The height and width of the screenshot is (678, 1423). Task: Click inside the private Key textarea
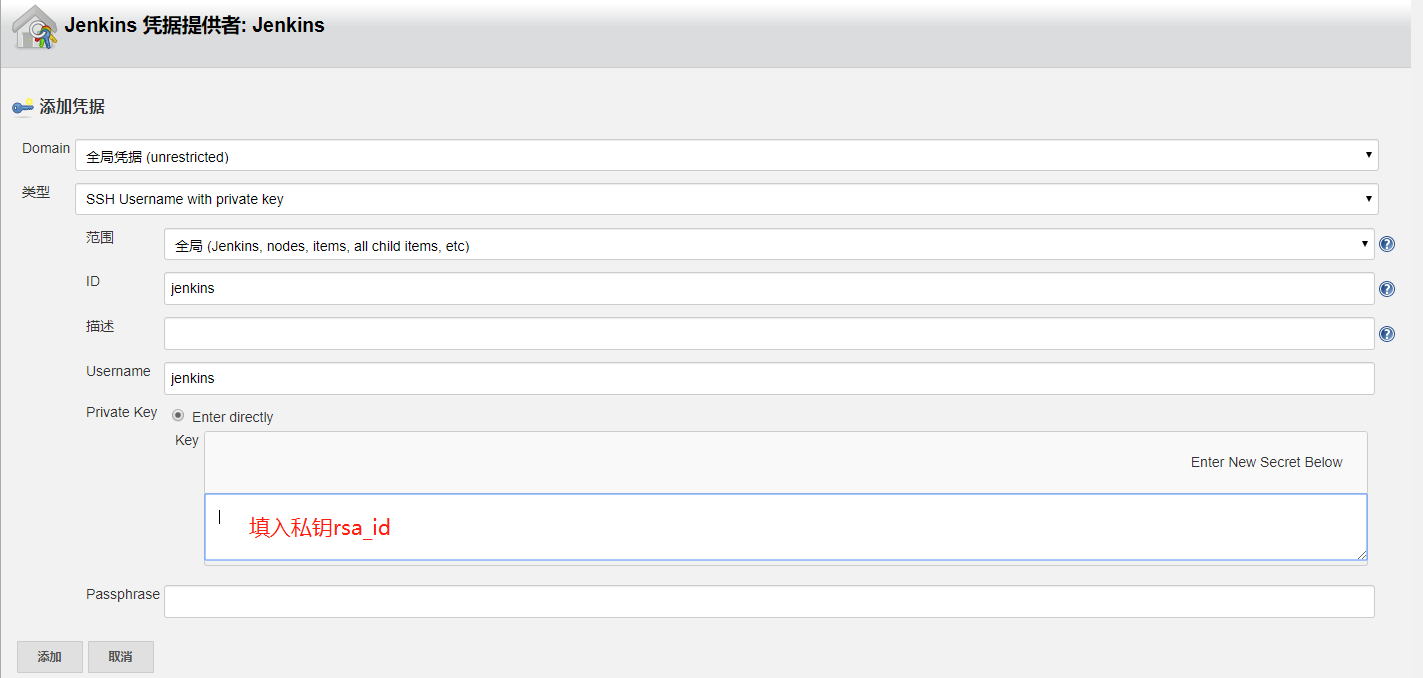785,527
